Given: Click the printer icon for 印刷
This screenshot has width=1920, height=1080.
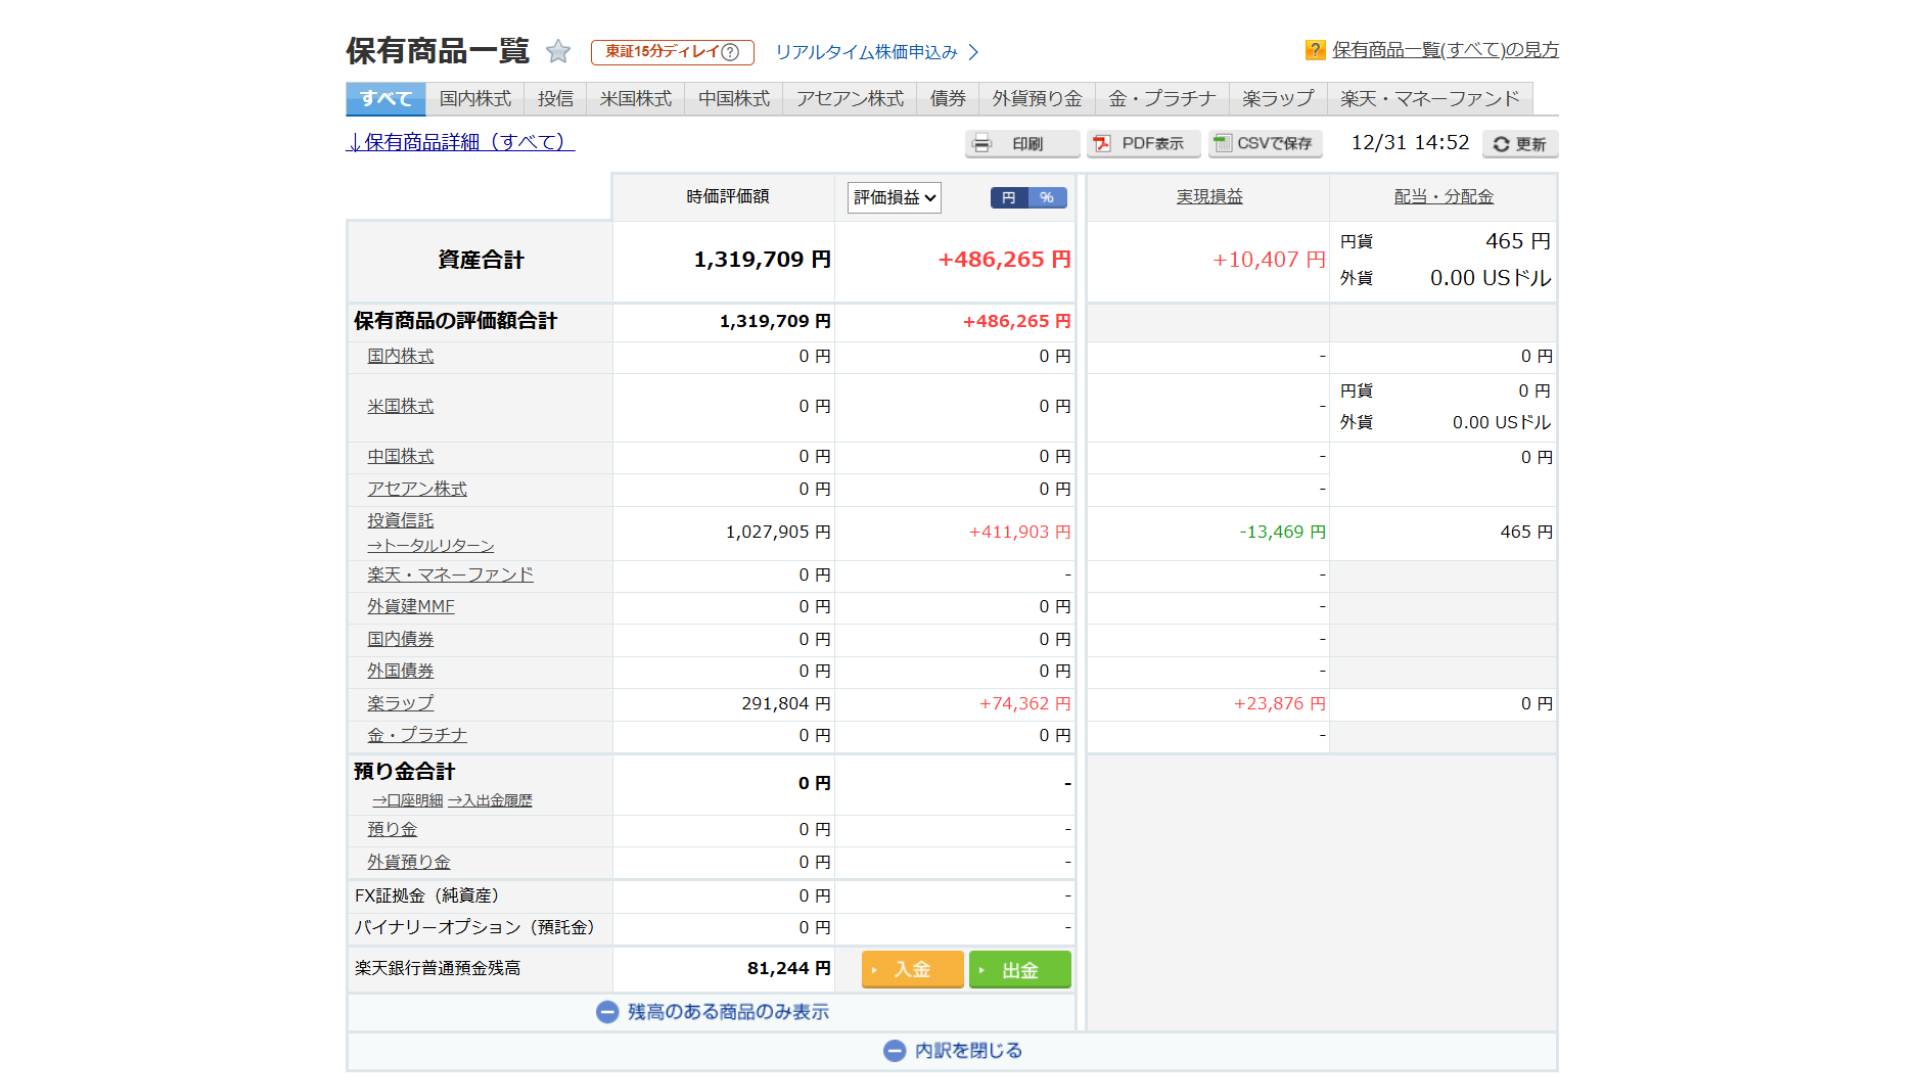Looking at the screenshot, I should coord(982,144).
